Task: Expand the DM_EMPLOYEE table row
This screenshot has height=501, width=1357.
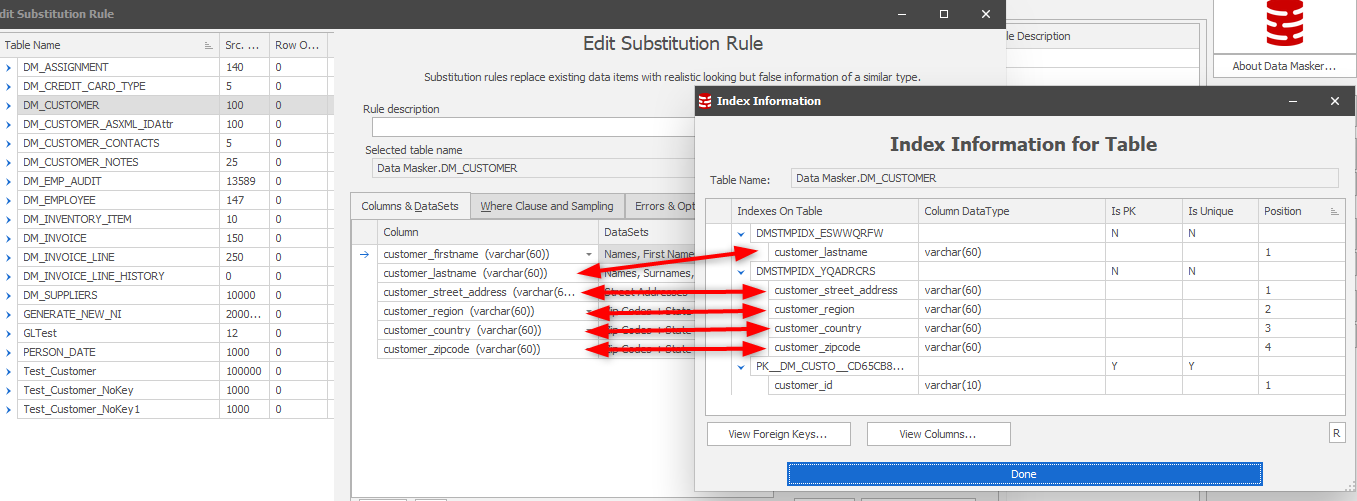Action: tap(9, 200)
